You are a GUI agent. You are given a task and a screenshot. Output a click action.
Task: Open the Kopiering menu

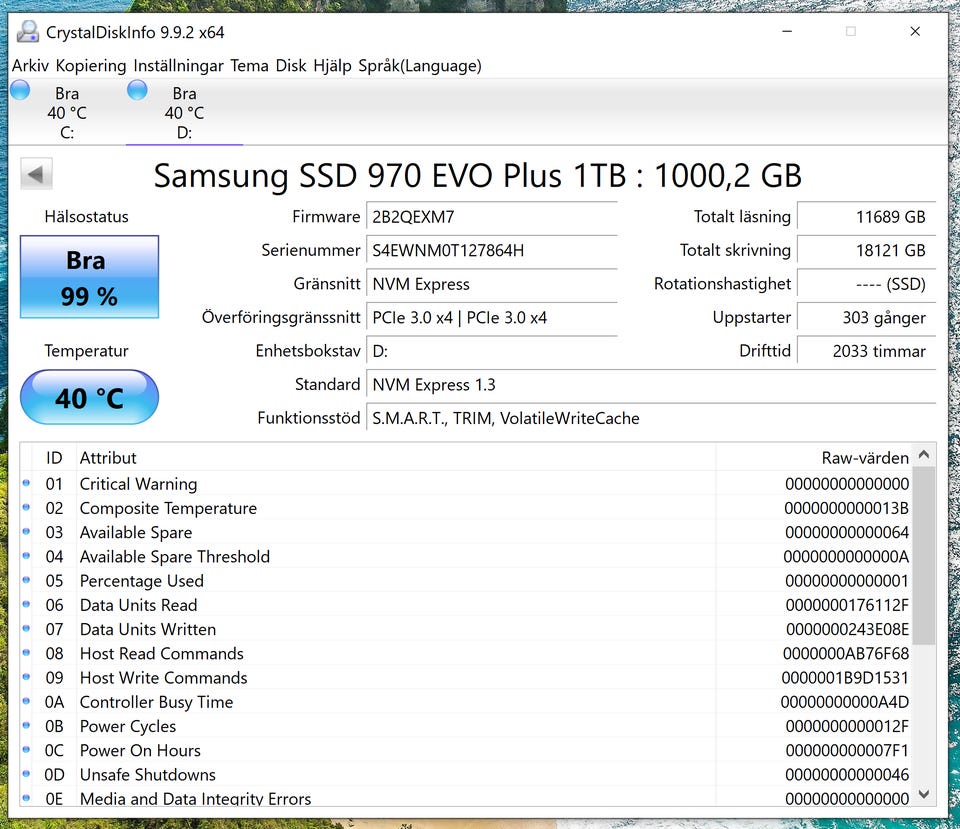click(x=91, y=66)
